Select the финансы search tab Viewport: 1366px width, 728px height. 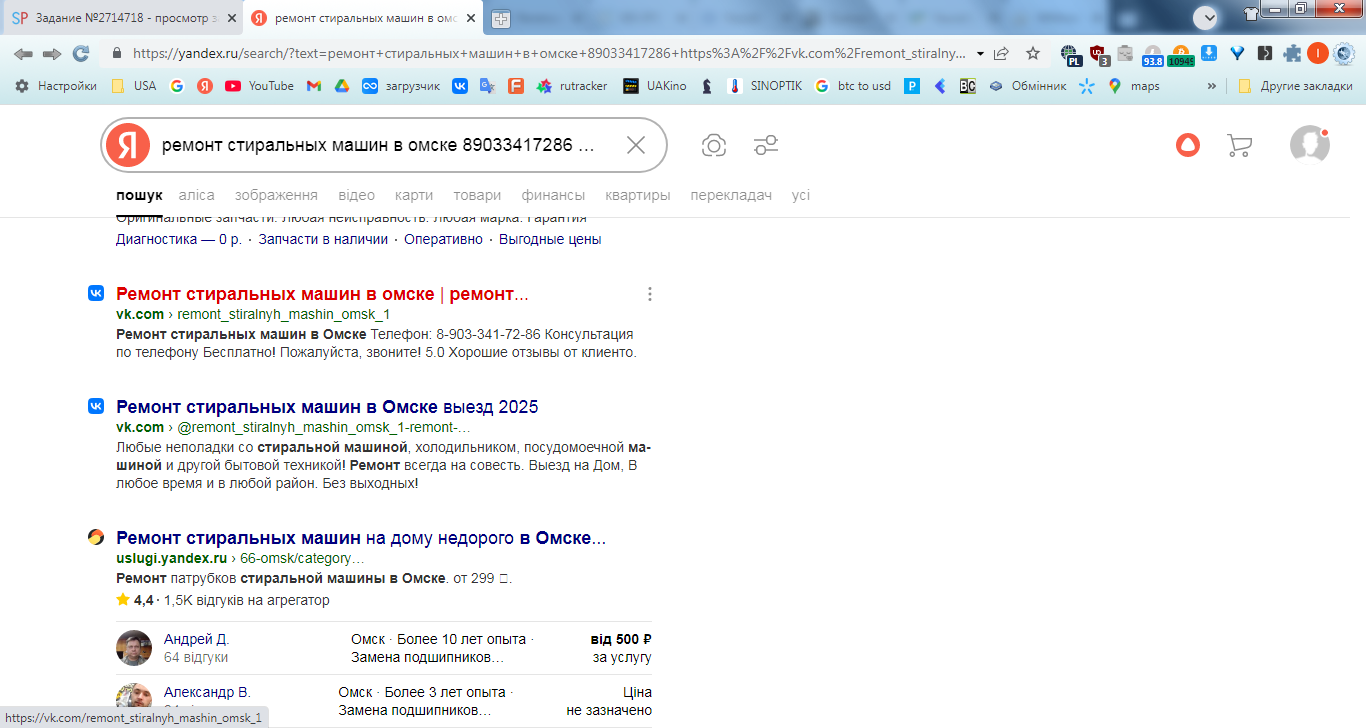click(x=553, y=195)
